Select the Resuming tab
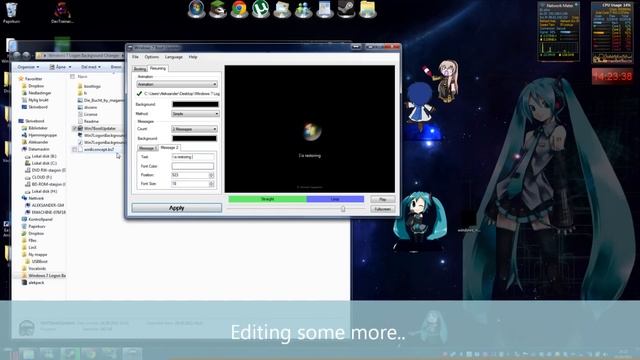640x360 pixels. 158,68
